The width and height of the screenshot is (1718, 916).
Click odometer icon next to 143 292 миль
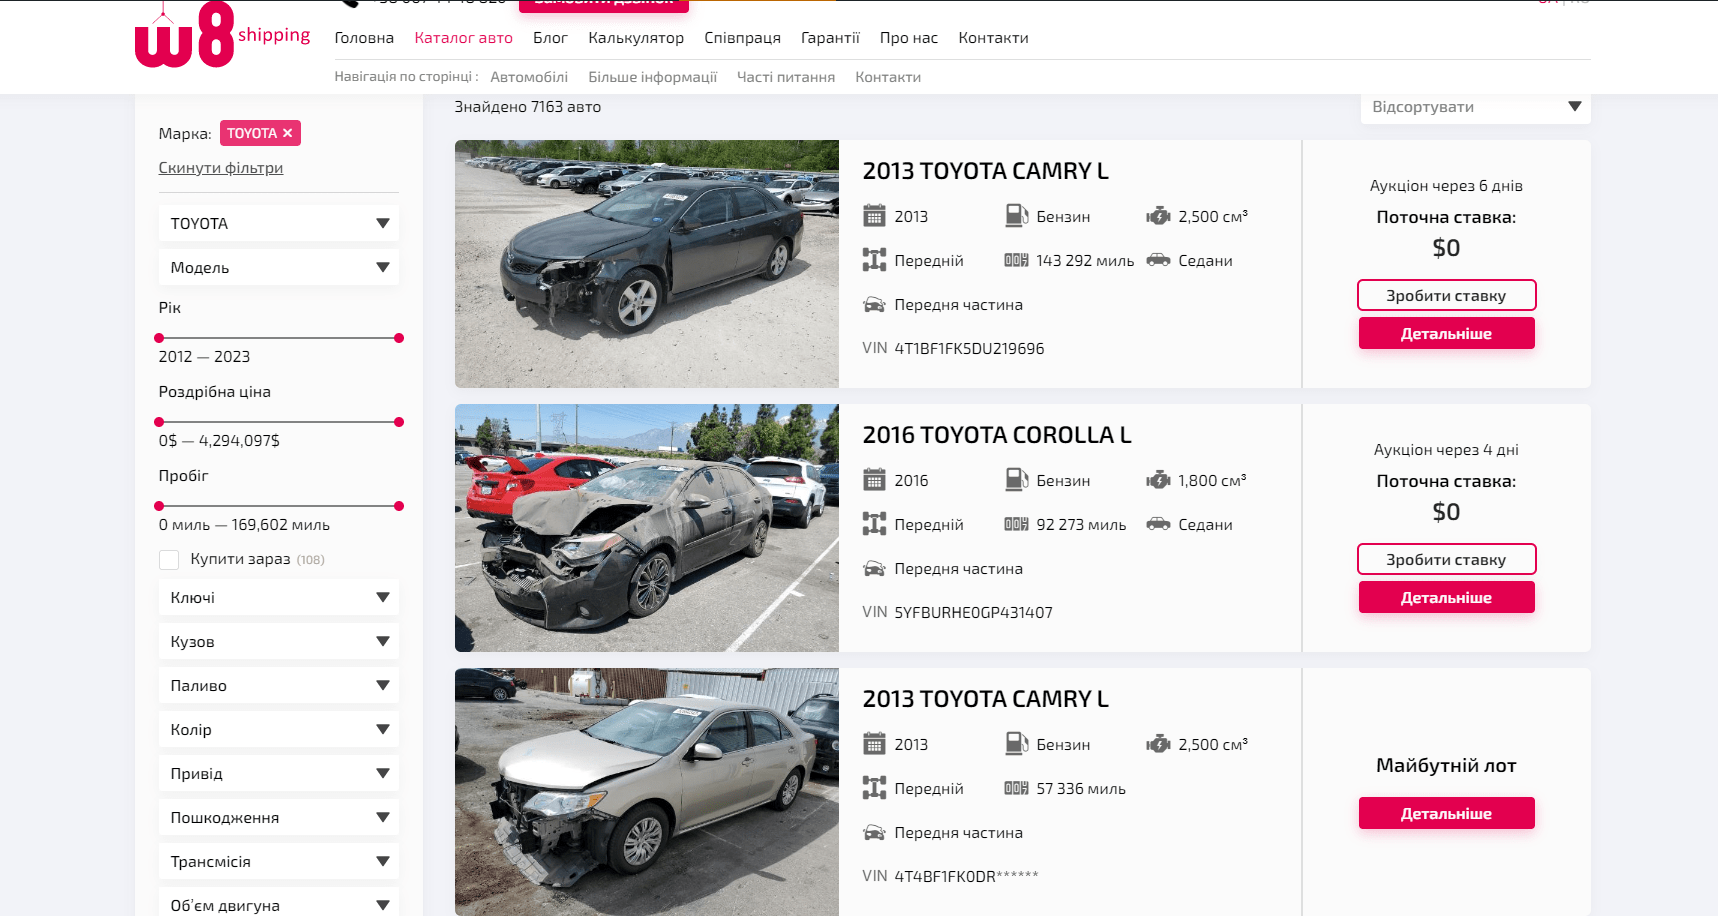tap(1016, 260)
